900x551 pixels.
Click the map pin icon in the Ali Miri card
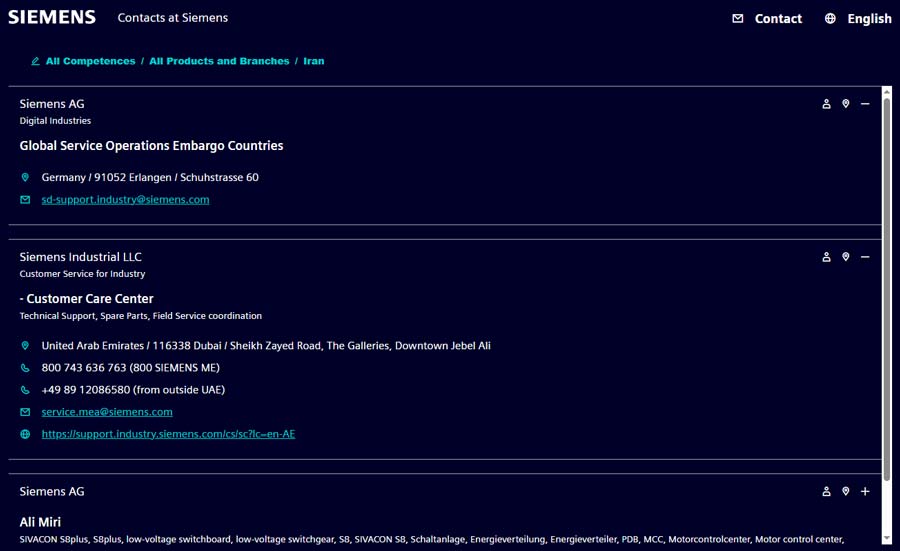click(845, 491)
